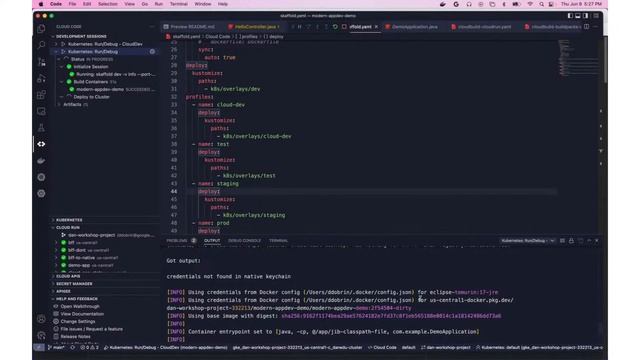Open the Testing flask view
640x360 pixels.
click(41, 128)
